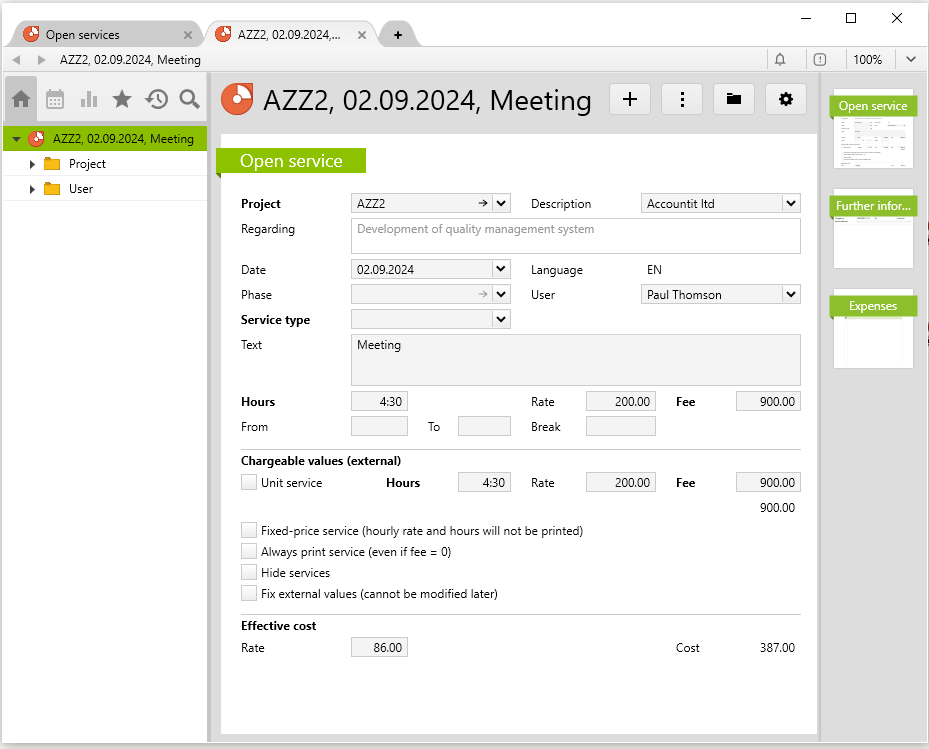929x749 pixels.
Task: Open a new tab with the plus tab
Action: pos(398,34)
